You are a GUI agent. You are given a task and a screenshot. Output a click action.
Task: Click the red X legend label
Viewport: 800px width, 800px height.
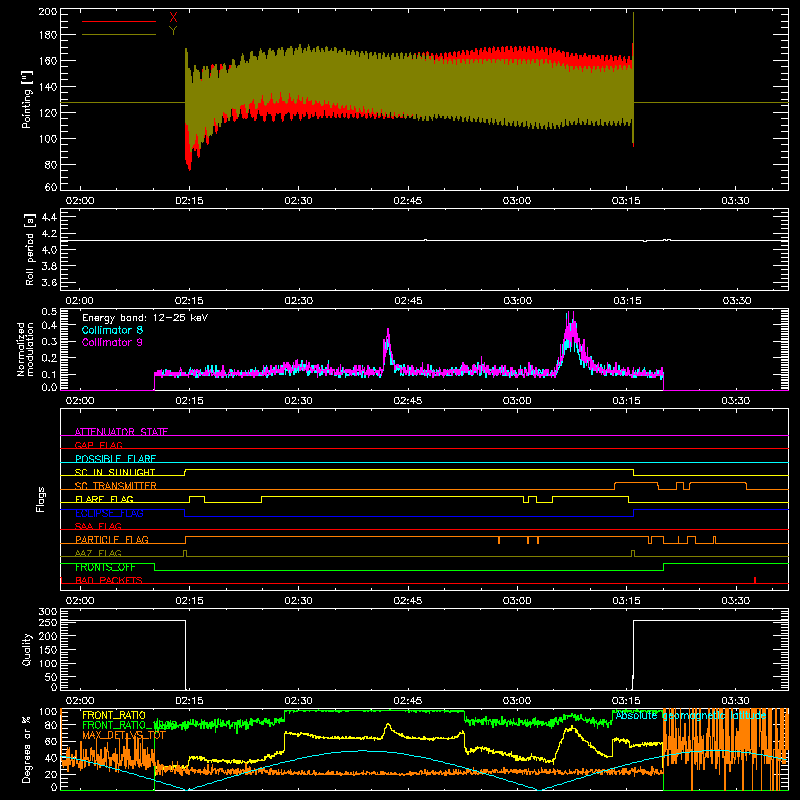(x=173, y=18)
